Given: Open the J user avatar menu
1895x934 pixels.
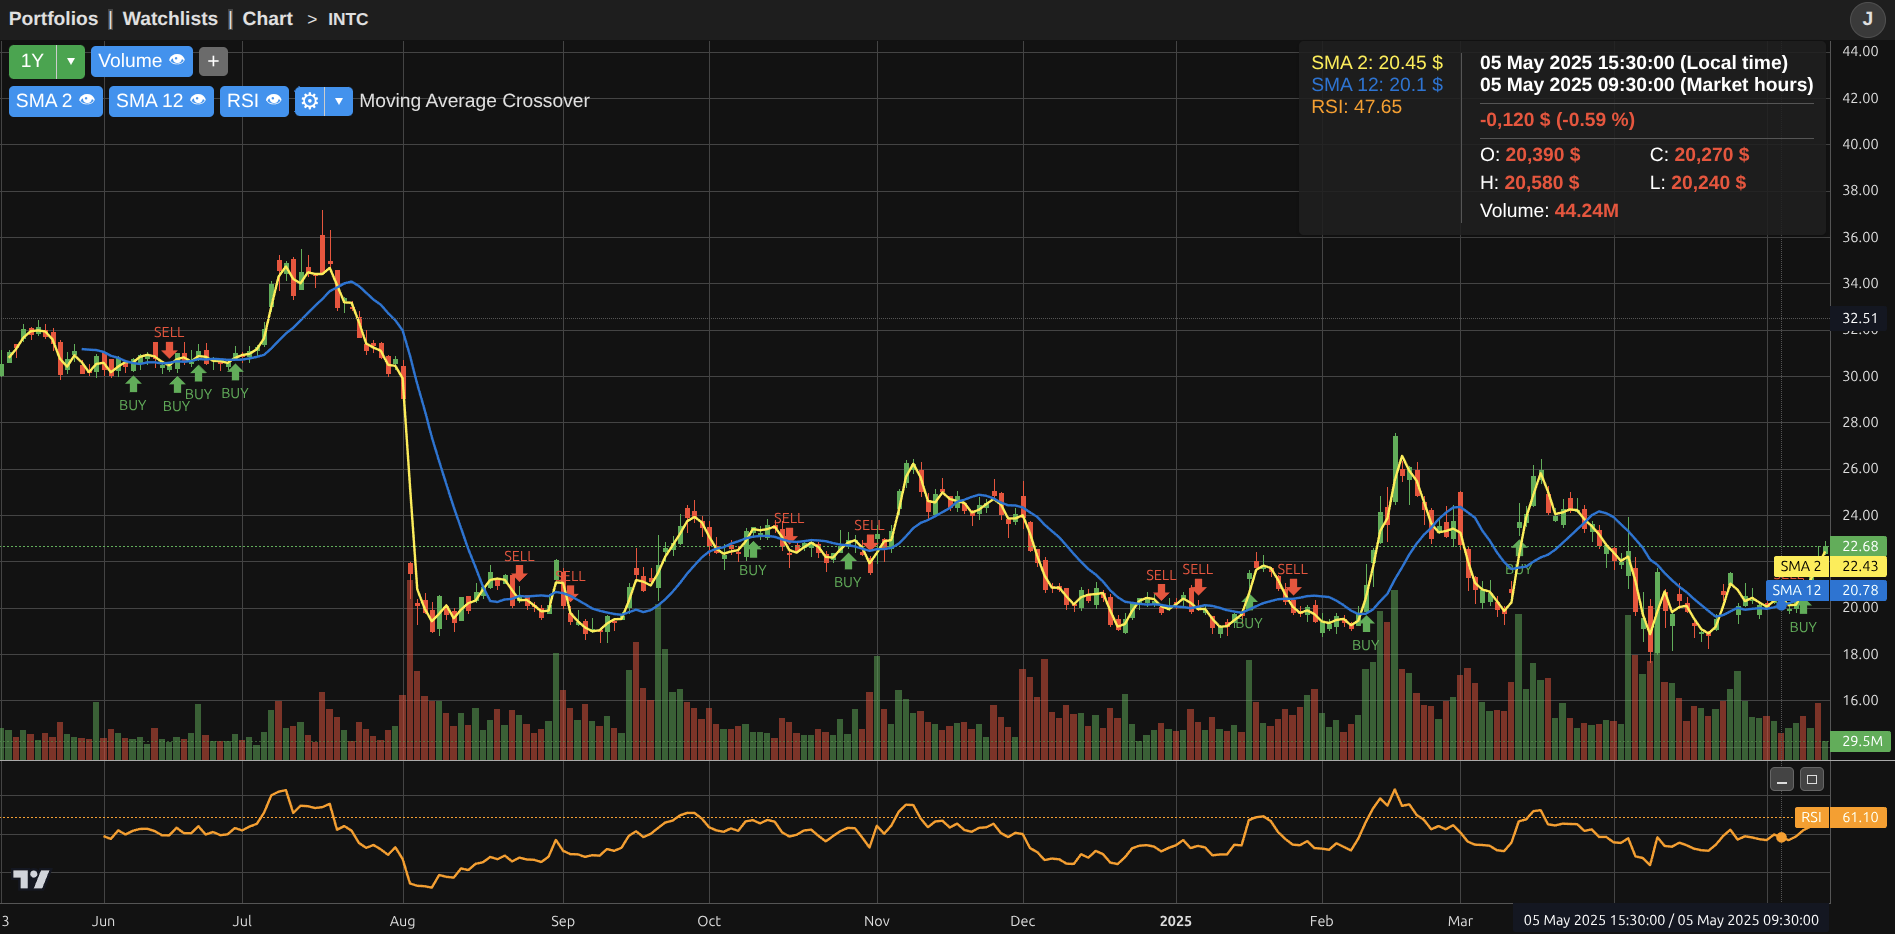Looking at the screenshot, I should (1867, 19).
